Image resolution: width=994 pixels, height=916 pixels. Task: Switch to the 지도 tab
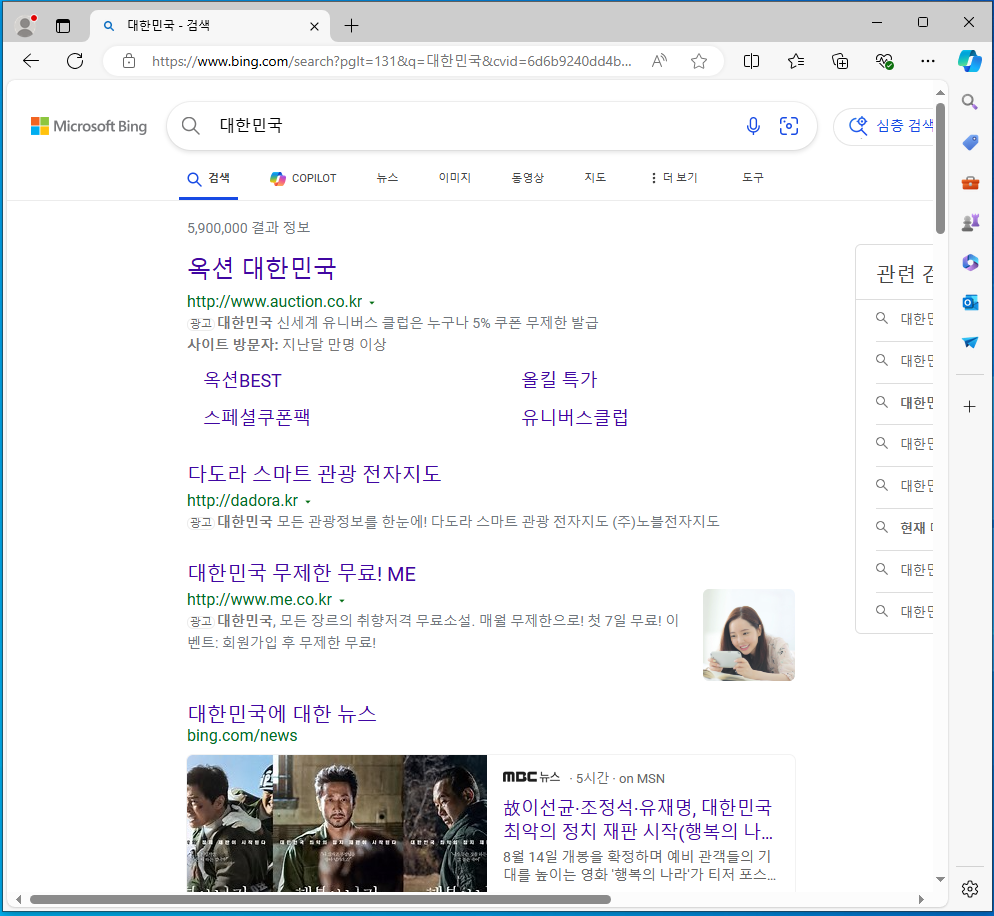(595, 178)
